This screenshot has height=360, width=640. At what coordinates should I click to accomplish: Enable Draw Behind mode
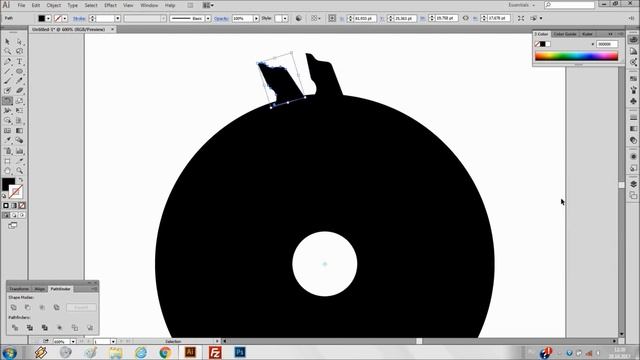(14, 215)
